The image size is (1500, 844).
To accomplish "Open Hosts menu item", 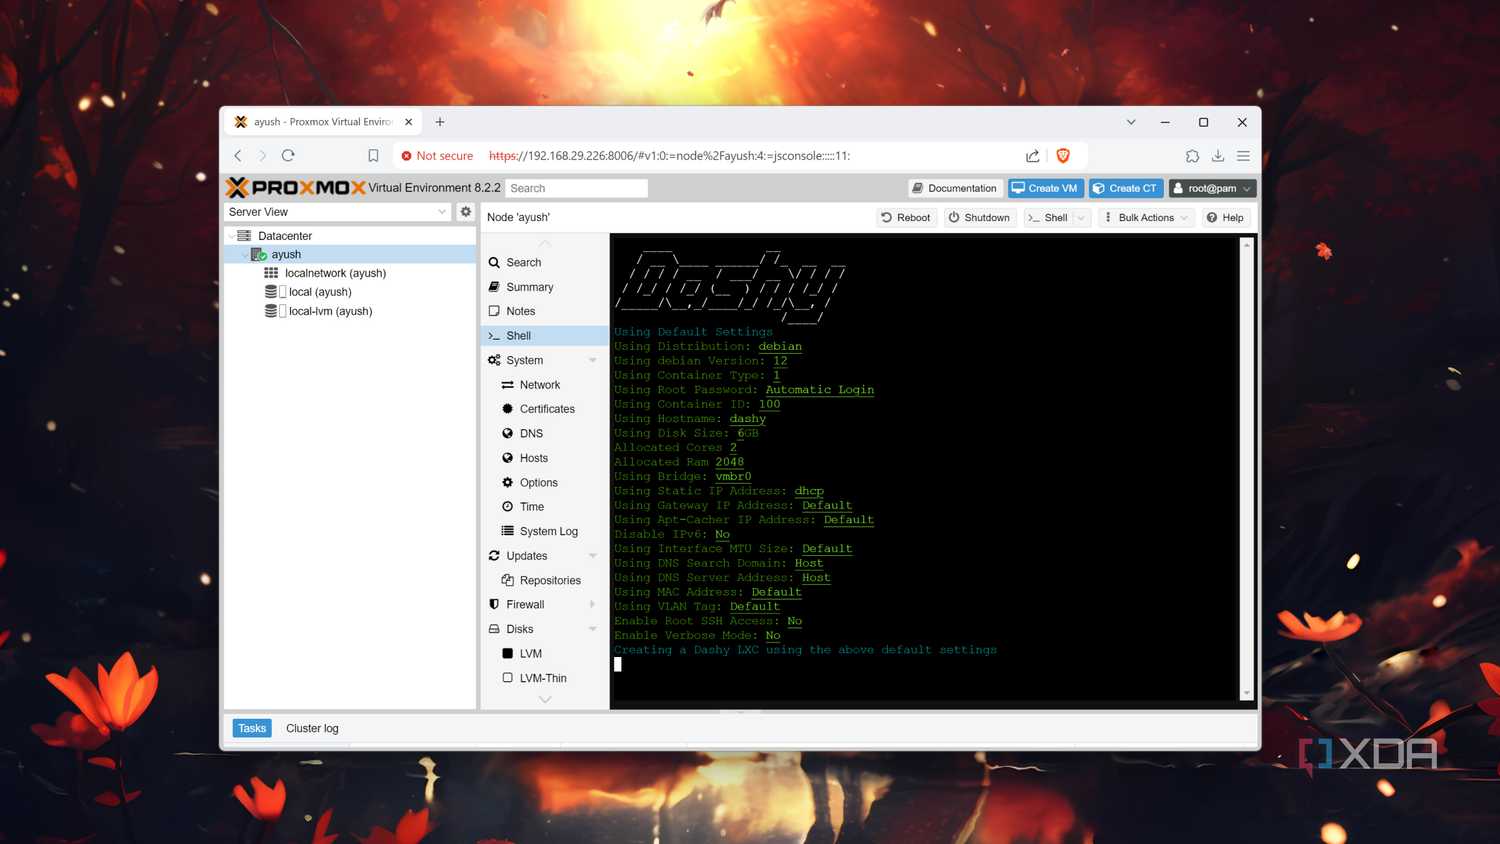I will [x=534, y=458].
